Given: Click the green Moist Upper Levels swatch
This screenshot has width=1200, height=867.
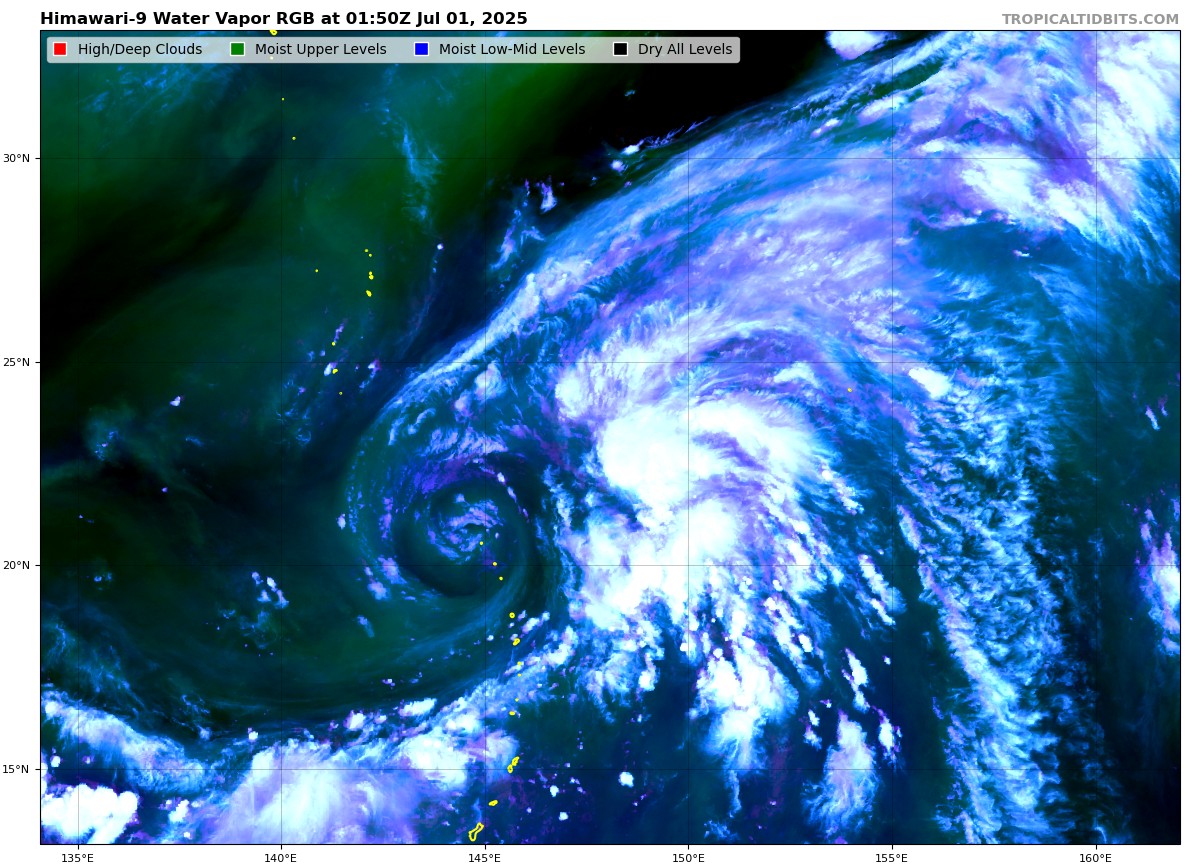Looking at the screenshot, I should [x=237, y=50].
